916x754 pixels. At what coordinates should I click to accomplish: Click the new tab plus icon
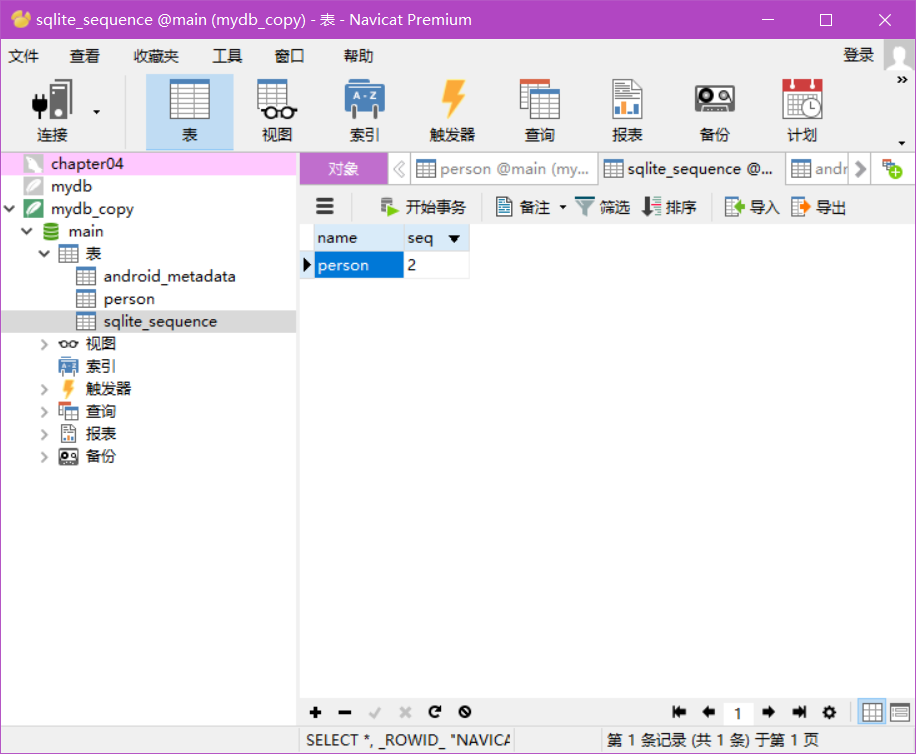(x=892, y=169)
